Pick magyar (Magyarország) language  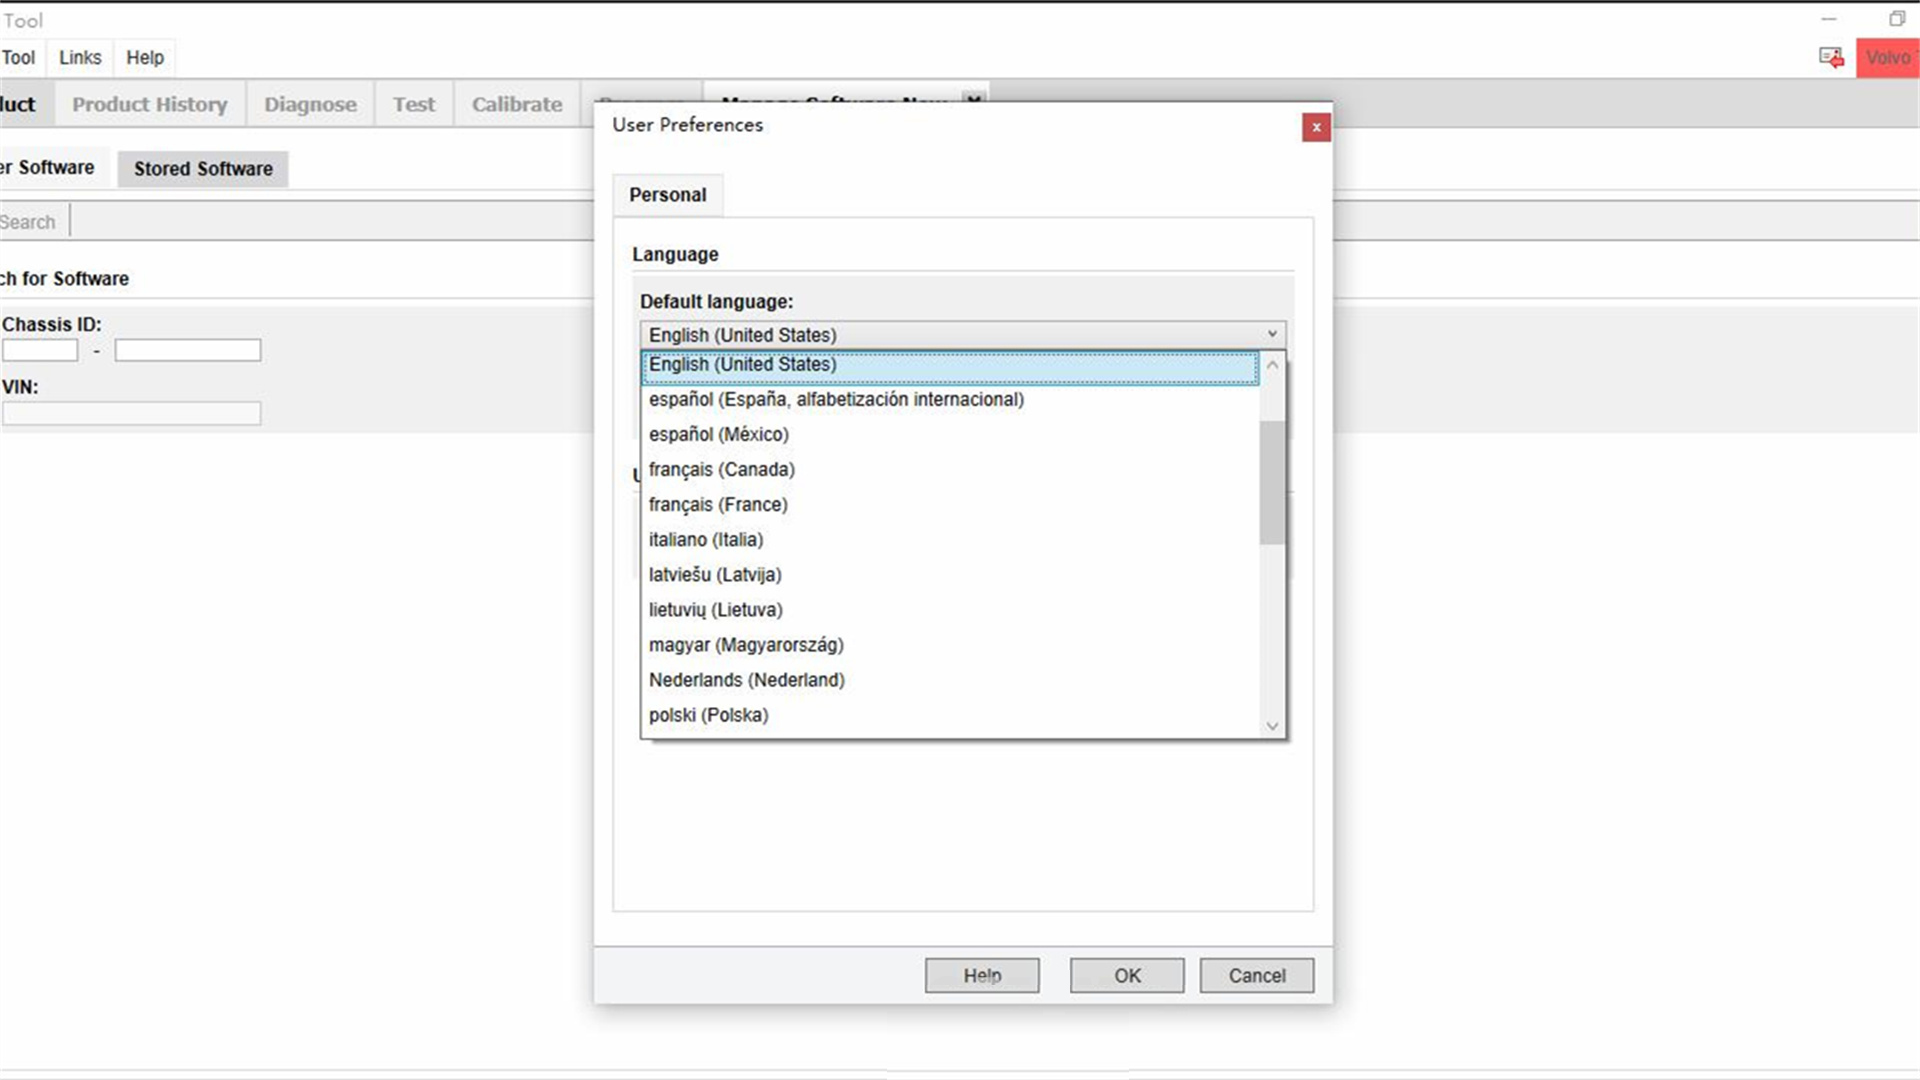click(950, 645)
